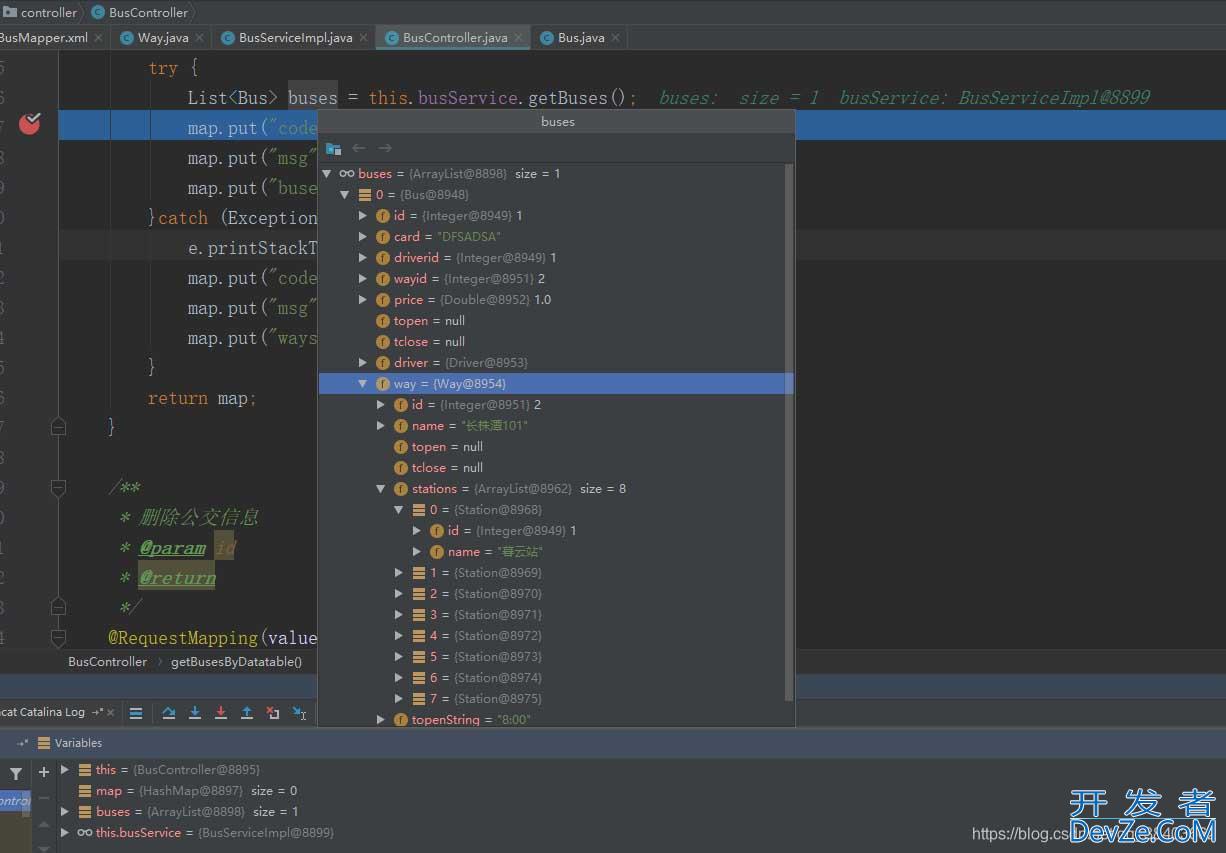Click the plus icon to add a watch
Screen dimensions: 1226x853
44,772
